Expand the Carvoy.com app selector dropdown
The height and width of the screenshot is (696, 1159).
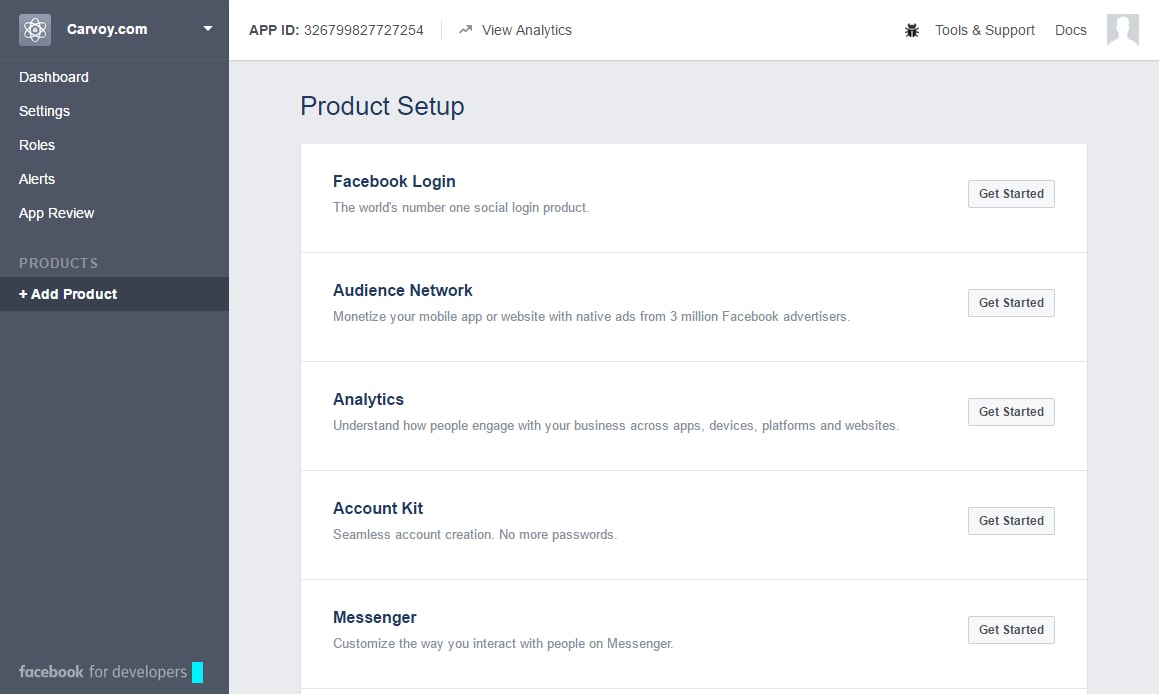(x=208, y=29)
